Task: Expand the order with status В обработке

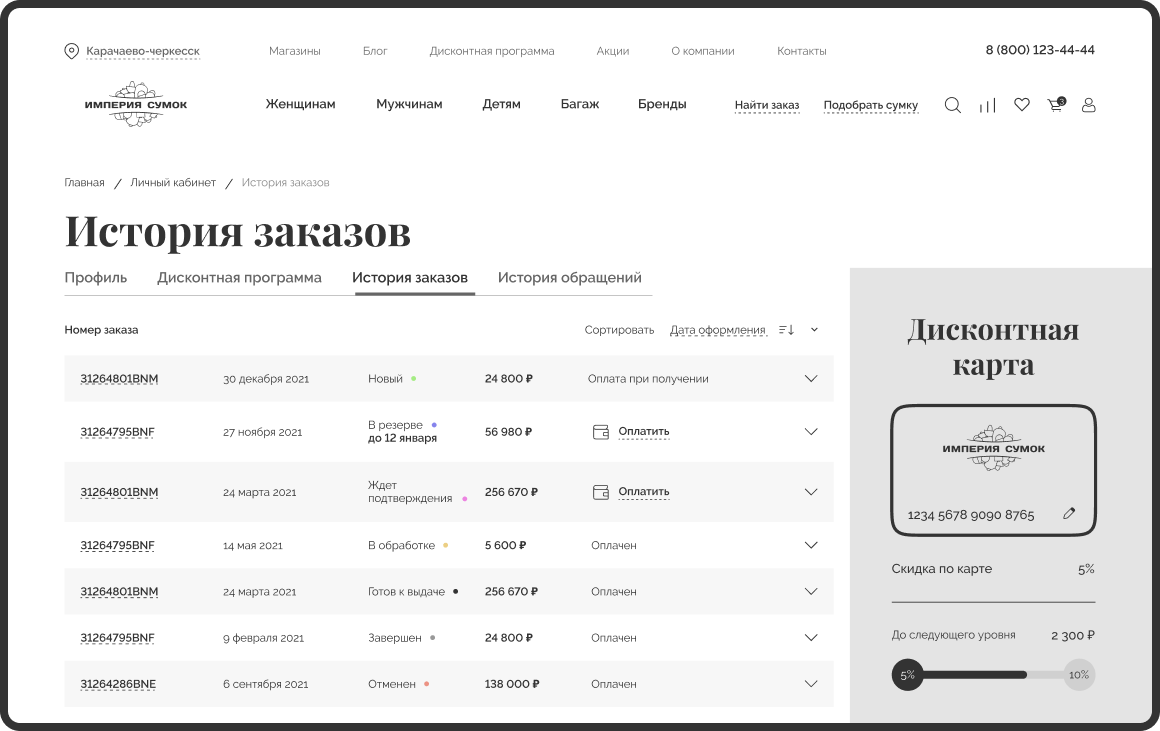Action: coord(811,545)
